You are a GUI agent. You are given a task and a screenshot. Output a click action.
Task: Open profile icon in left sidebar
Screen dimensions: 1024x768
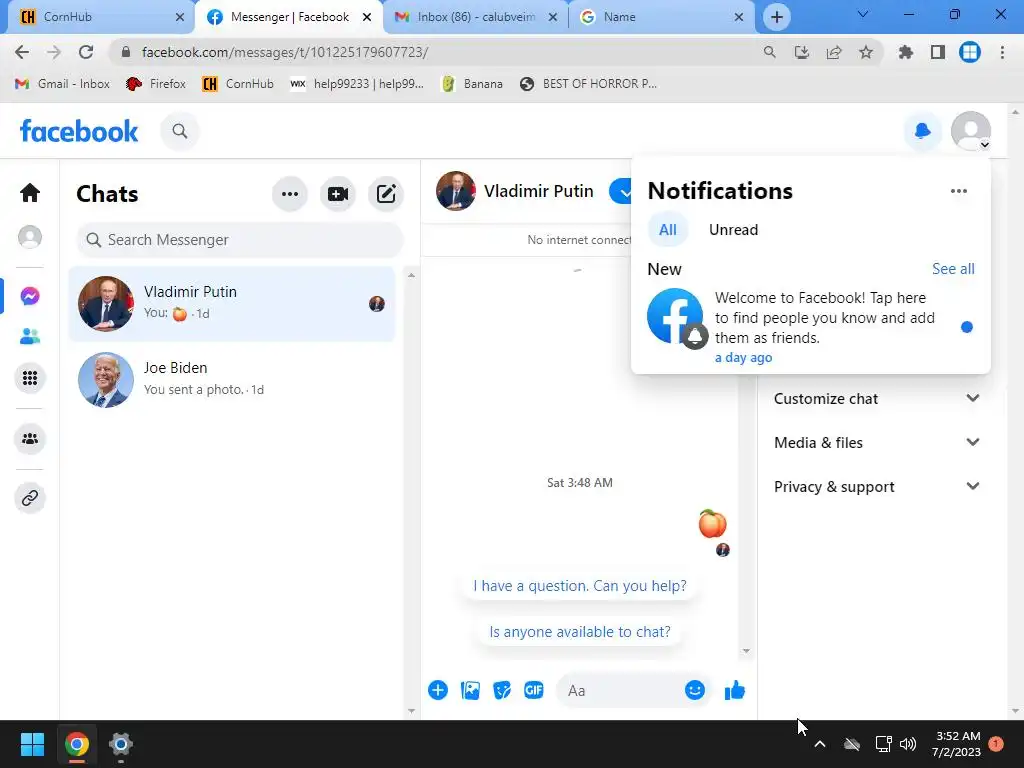point(30,237)
